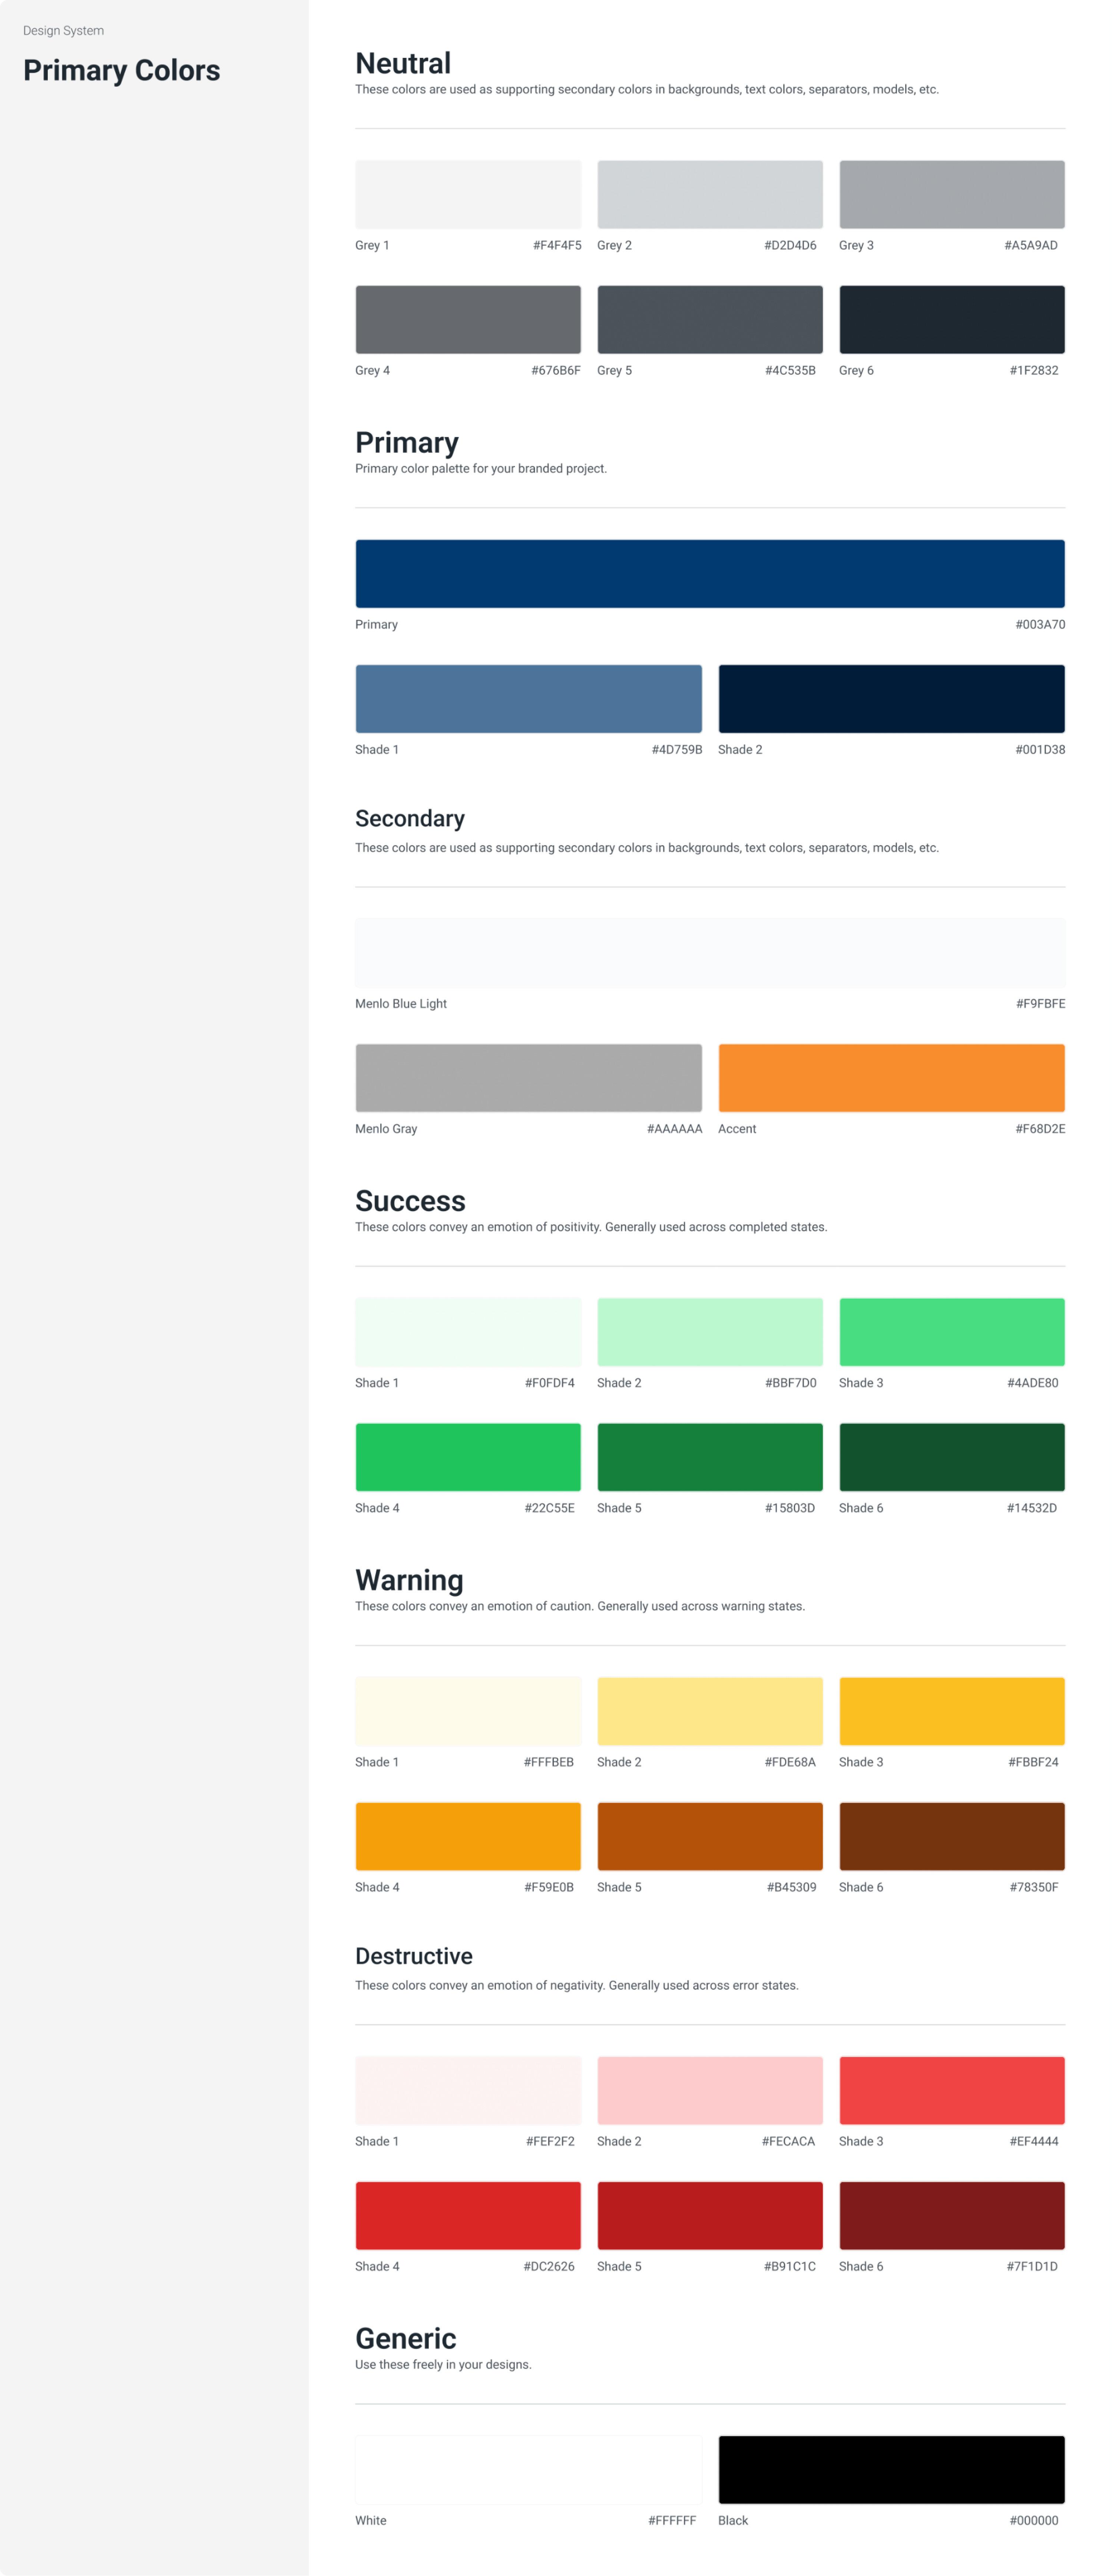The image size is (1112, 2576).
Task: Click the Menlo Blue Light swatch
Action: (x=709, y=952)
